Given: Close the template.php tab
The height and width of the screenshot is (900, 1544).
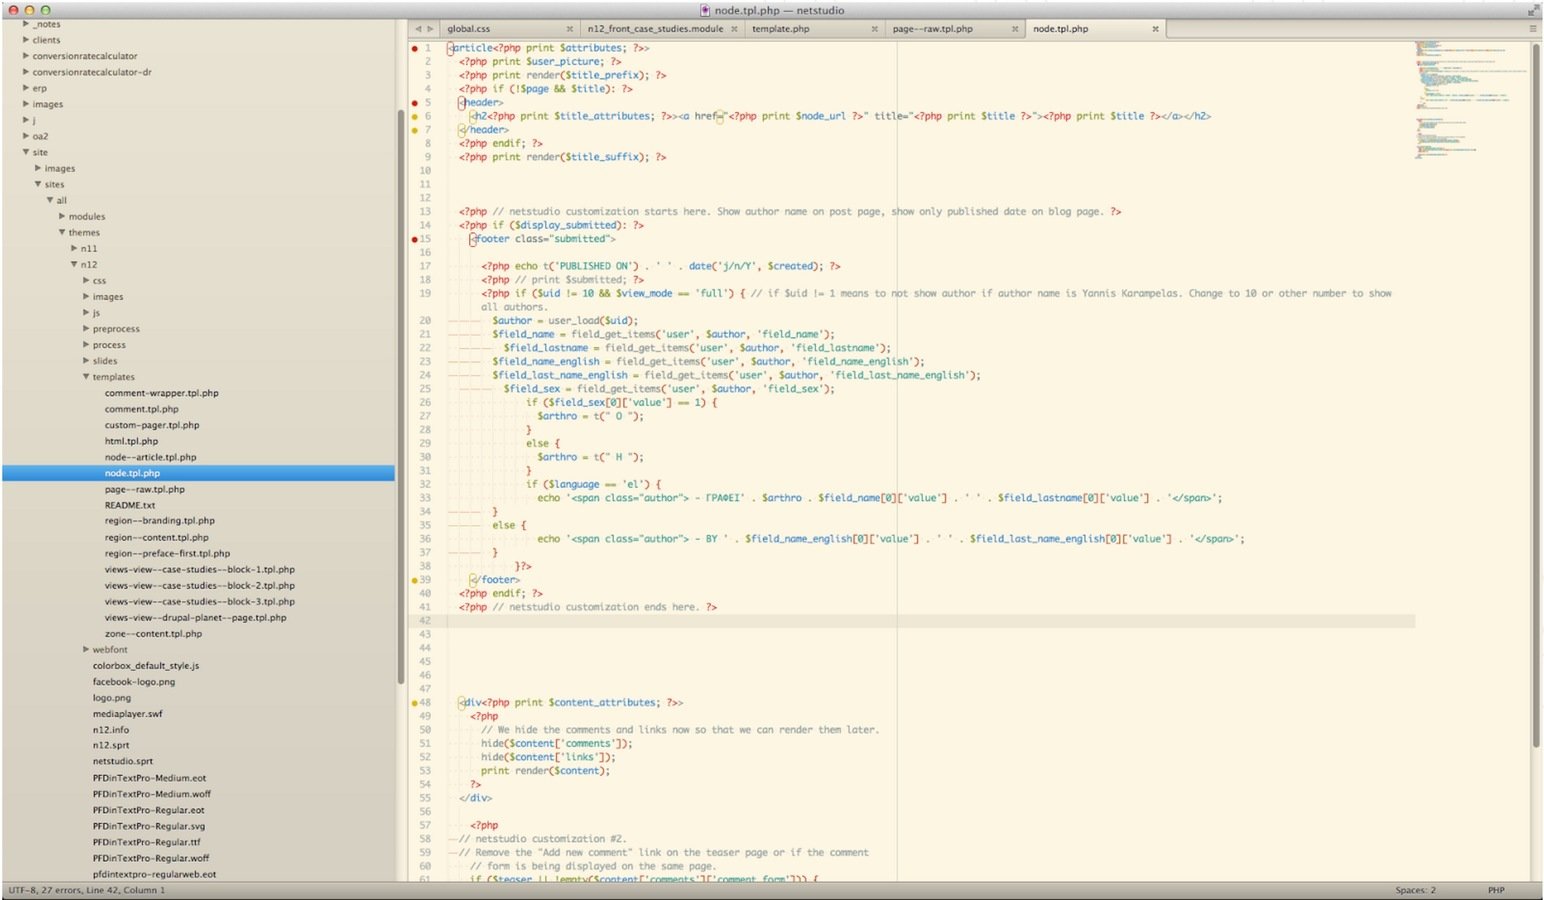Looking at the screenshot, I should 874,29.
